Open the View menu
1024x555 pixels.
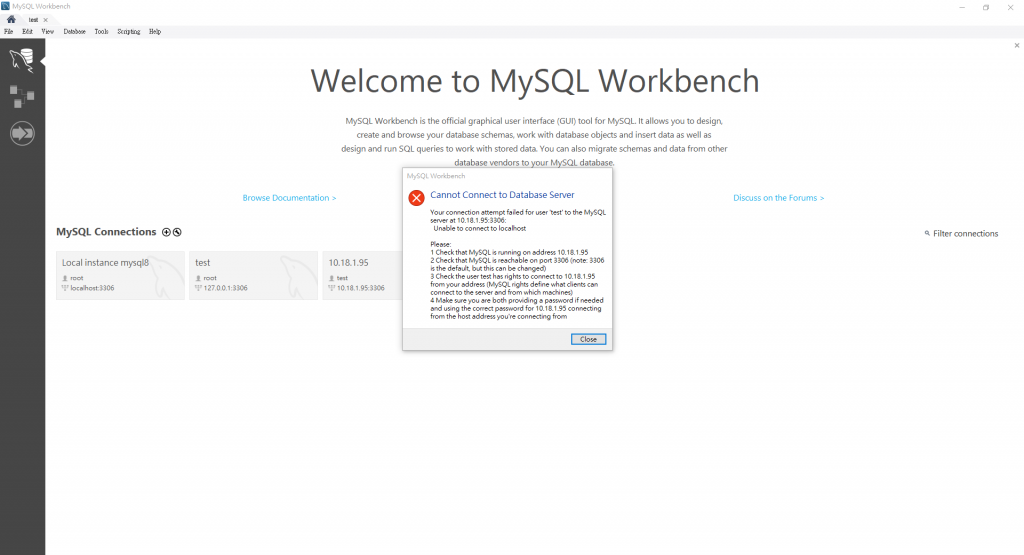coord(48,31)
